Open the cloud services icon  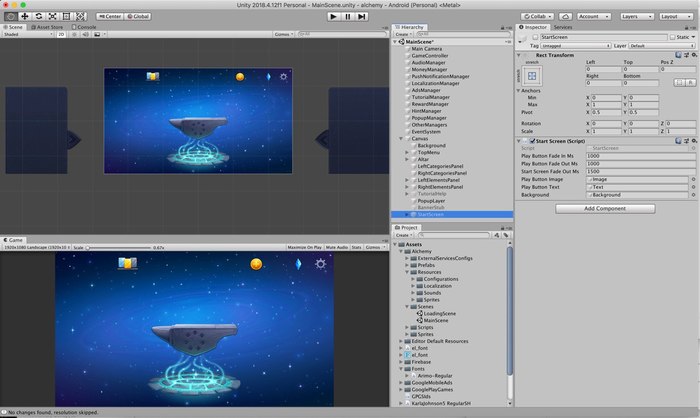tap(567, 16)
